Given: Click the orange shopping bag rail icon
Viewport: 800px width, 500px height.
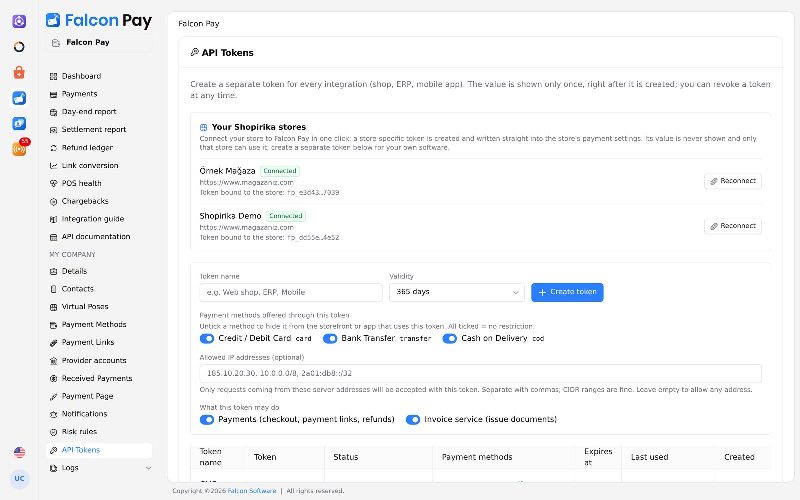Looking at the screenshot, I should (x=19, y=72).
